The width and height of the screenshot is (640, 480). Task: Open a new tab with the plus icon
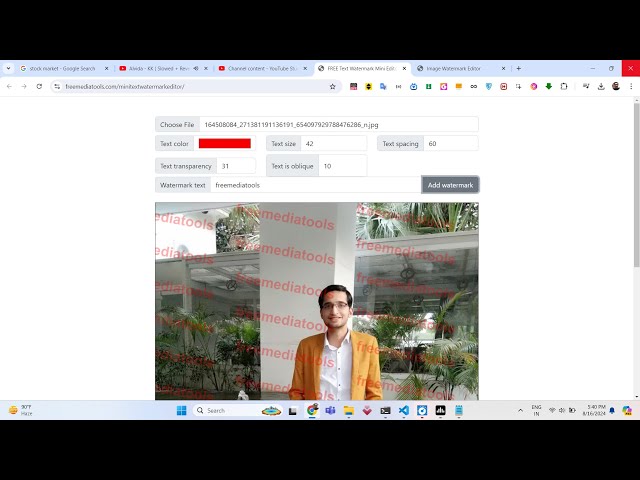tap(518, 68)
